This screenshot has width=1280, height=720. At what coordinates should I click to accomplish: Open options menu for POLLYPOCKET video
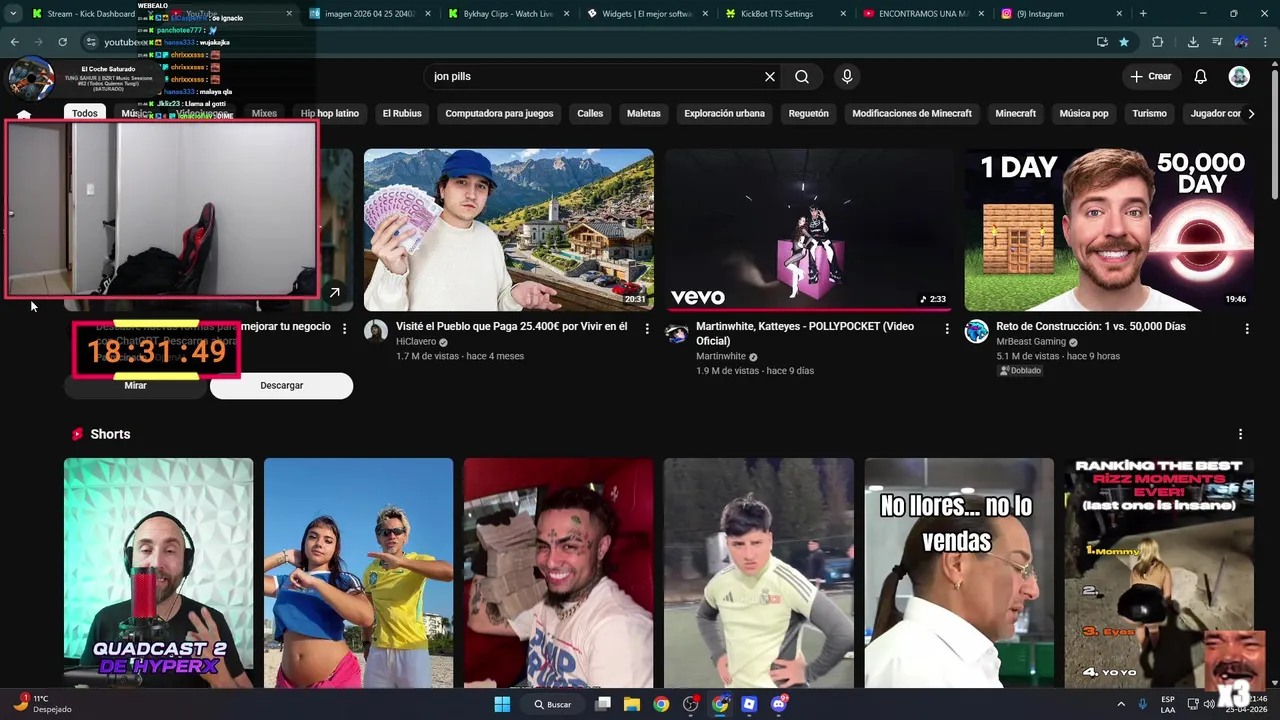pyautogui.click(x=947, y=329)
